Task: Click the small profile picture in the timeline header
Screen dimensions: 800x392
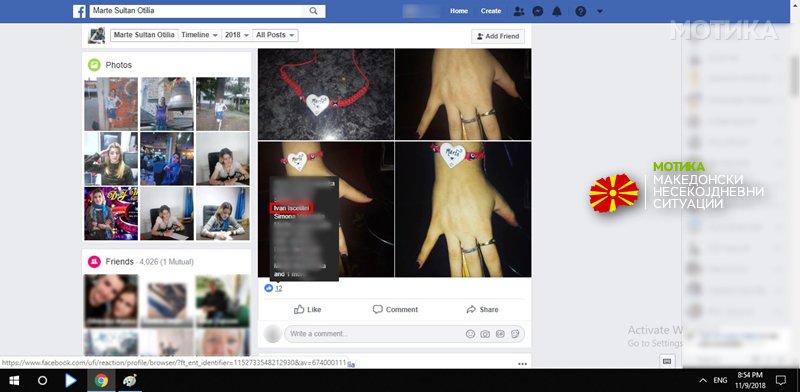Action: (96, 36)
